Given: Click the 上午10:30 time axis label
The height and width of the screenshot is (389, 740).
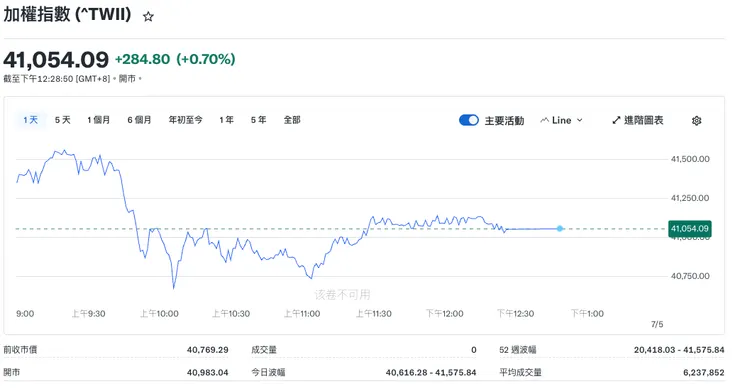Looking at the screenshot, I should 231,314.
